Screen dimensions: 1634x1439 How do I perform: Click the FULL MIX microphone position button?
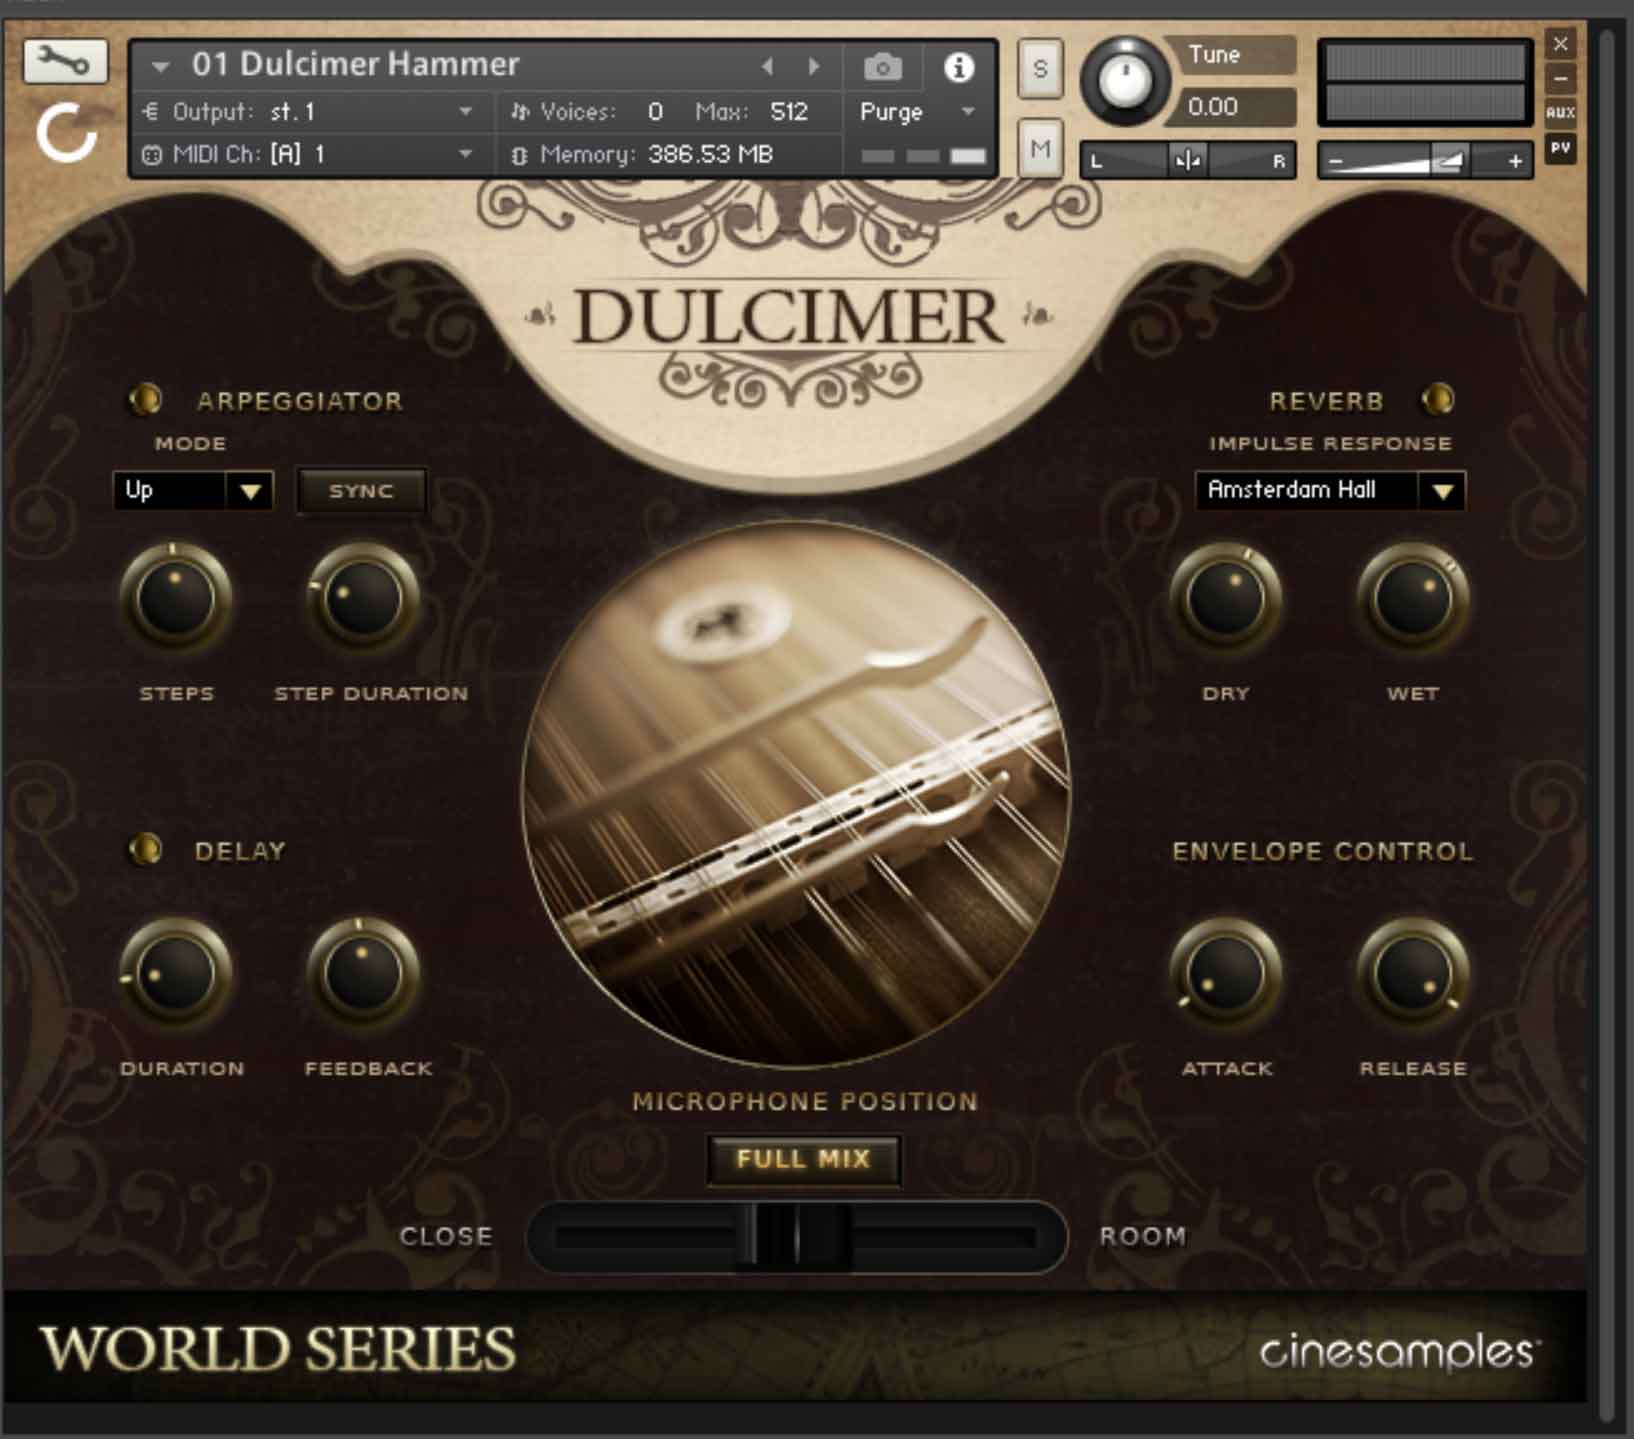click(x=803, y=1158)
